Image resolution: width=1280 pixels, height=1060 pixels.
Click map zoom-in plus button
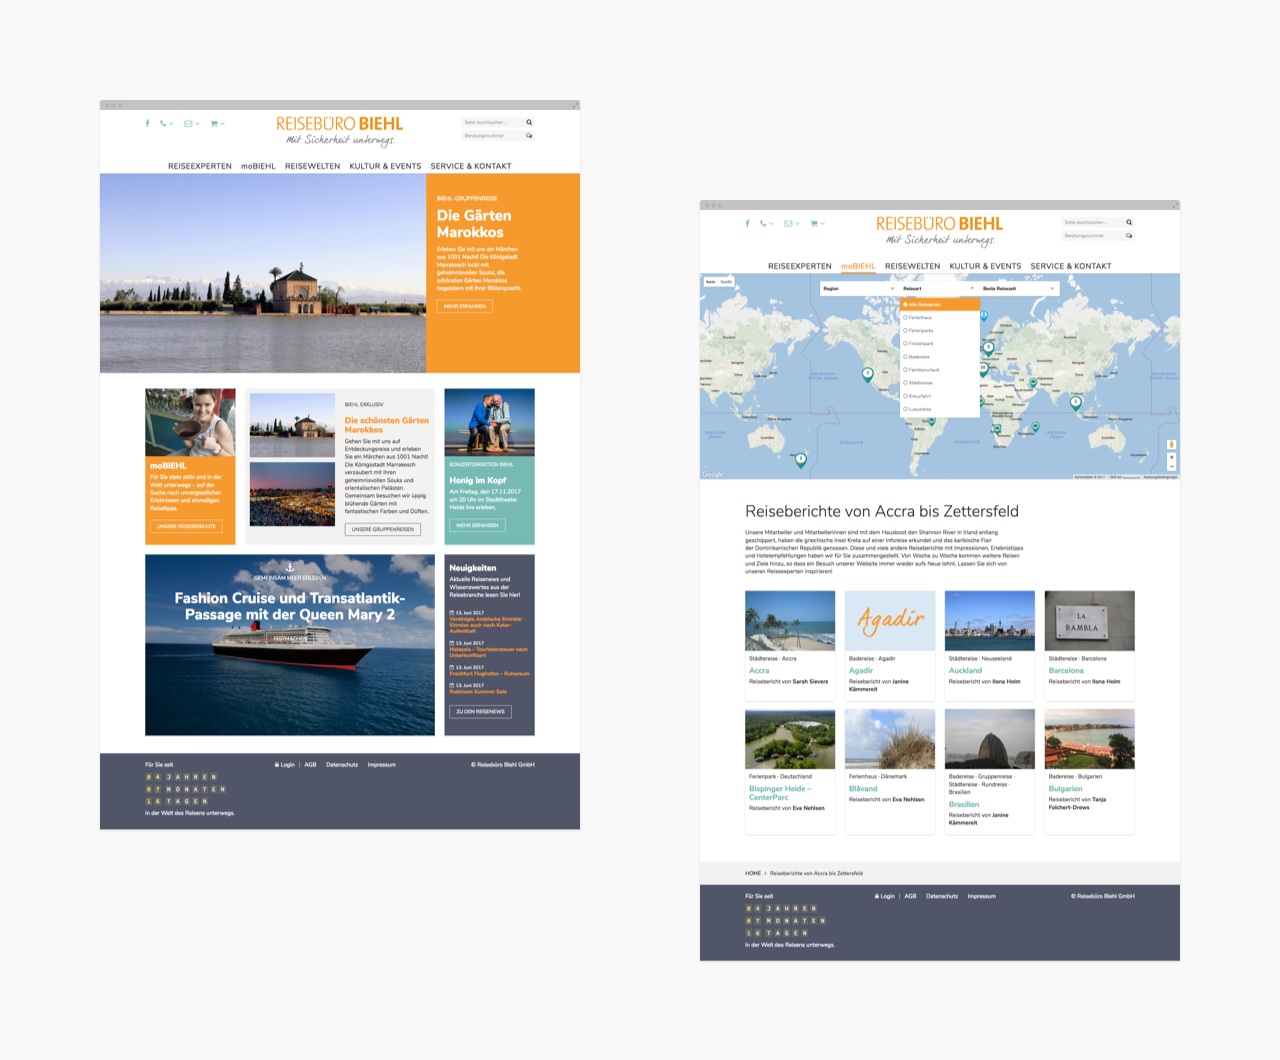pyautogui.click(x=1172, y=457)
